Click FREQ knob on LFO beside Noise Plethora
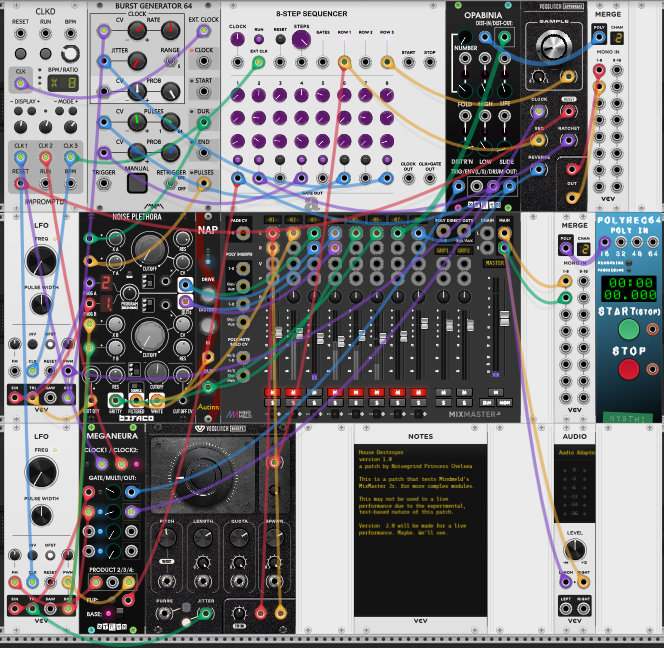Viewport: 664px width, 648px height. [x=41, y=261]
